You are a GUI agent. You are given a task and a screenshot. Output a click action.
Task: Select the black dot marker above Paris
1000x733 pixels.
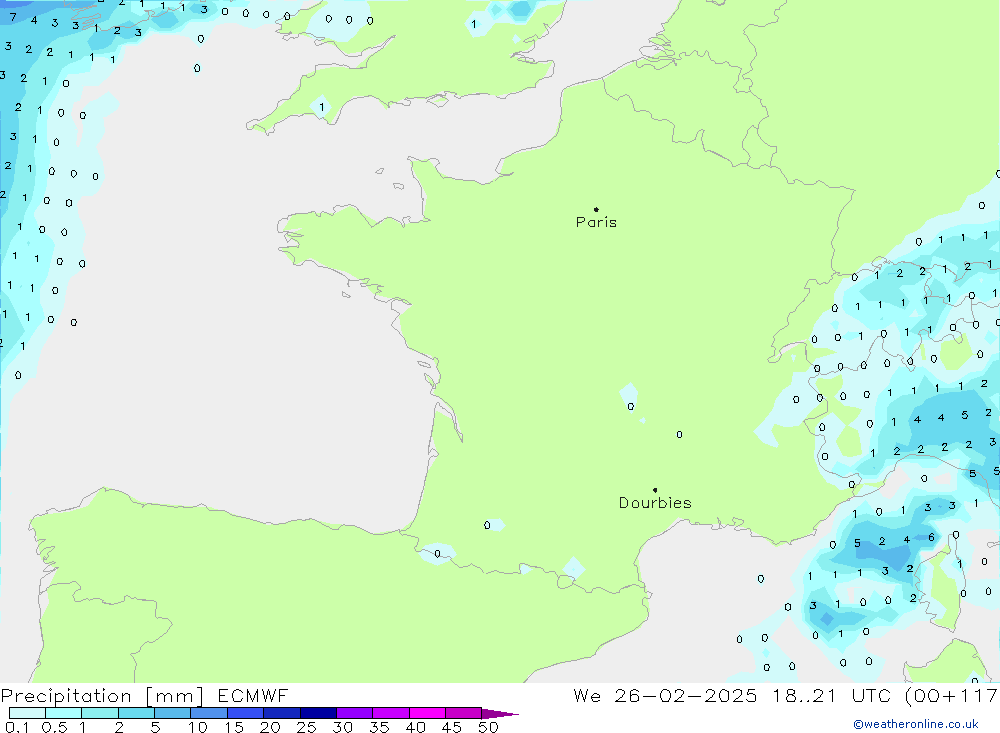pyautogui.click(x=596, y=209)
